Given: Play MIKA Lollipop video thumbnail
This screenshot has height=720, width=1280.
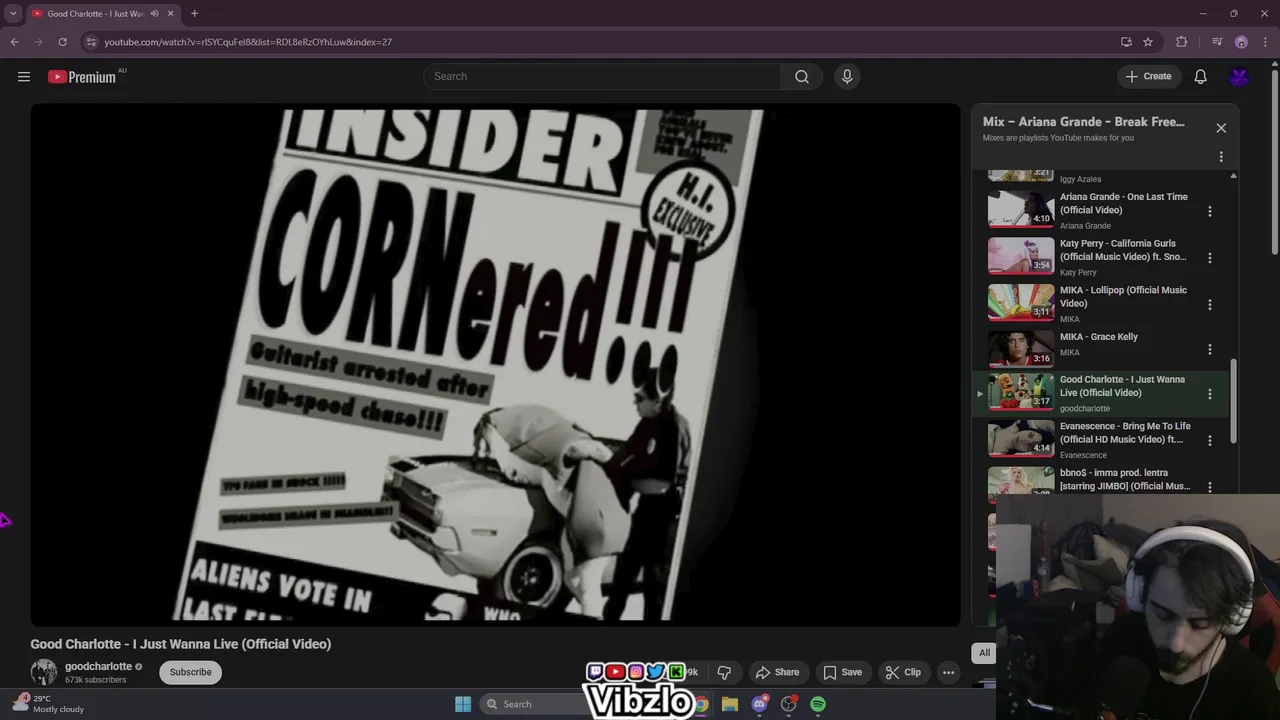Looking at the screenshot, I should 1021,302.
